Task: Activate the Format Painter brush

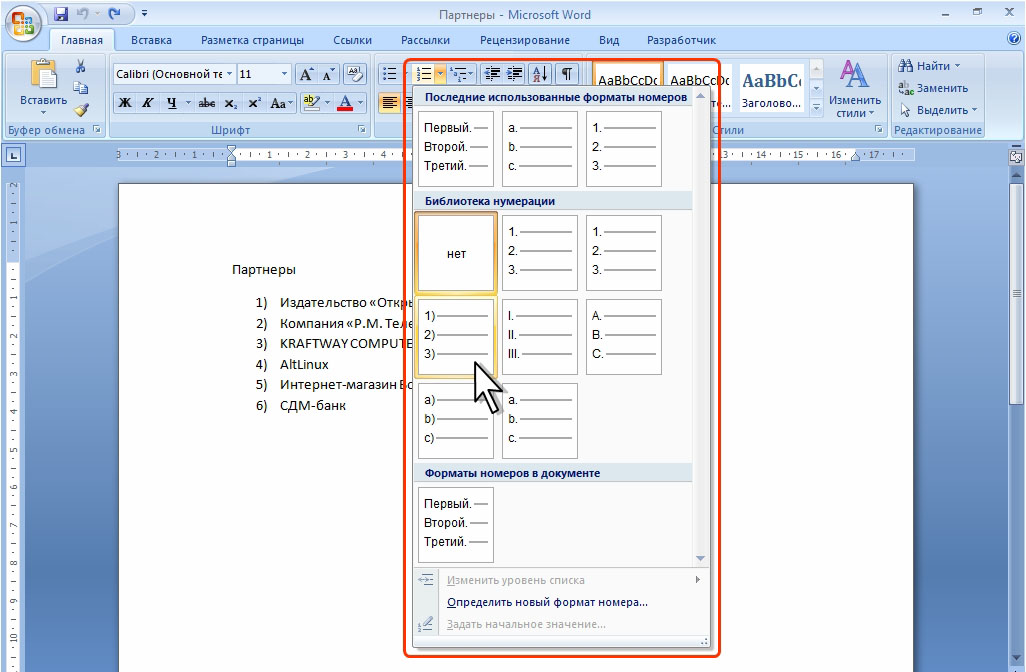Action: [80, 109]
